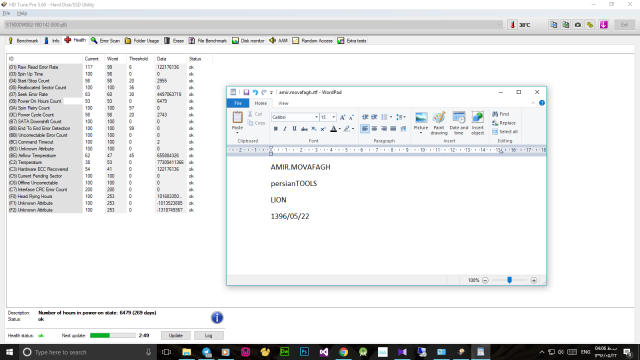Open the Folder Usage tab
Viewport: 640px width, 360px height.
click(142, 41)
